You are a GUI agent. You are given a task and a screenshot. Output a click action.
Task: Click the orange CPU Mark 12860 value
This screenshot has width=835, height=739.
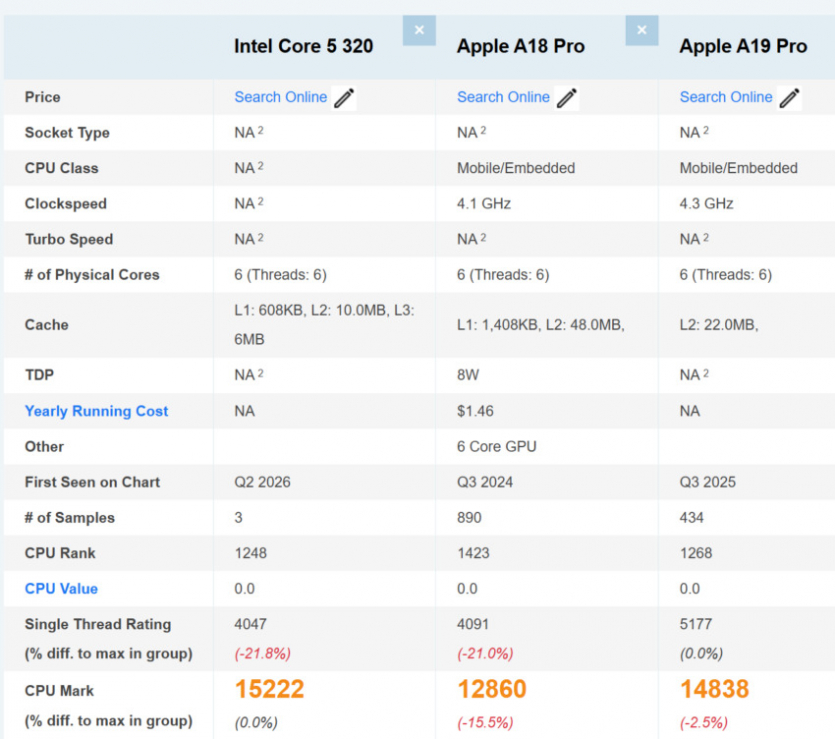click(490, 688)
